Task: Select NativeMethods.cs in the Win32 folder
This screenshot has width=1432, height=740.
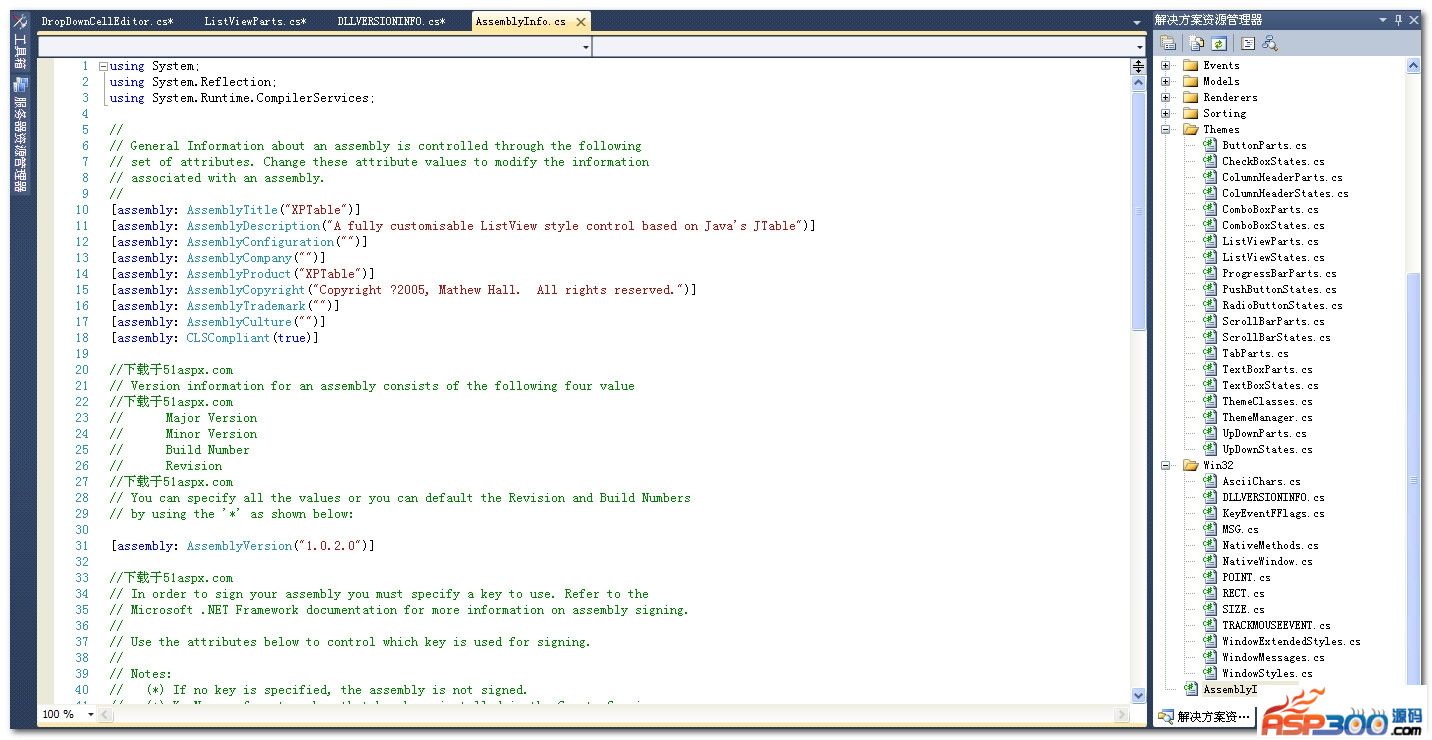Action: click(x=1270, y=545)
